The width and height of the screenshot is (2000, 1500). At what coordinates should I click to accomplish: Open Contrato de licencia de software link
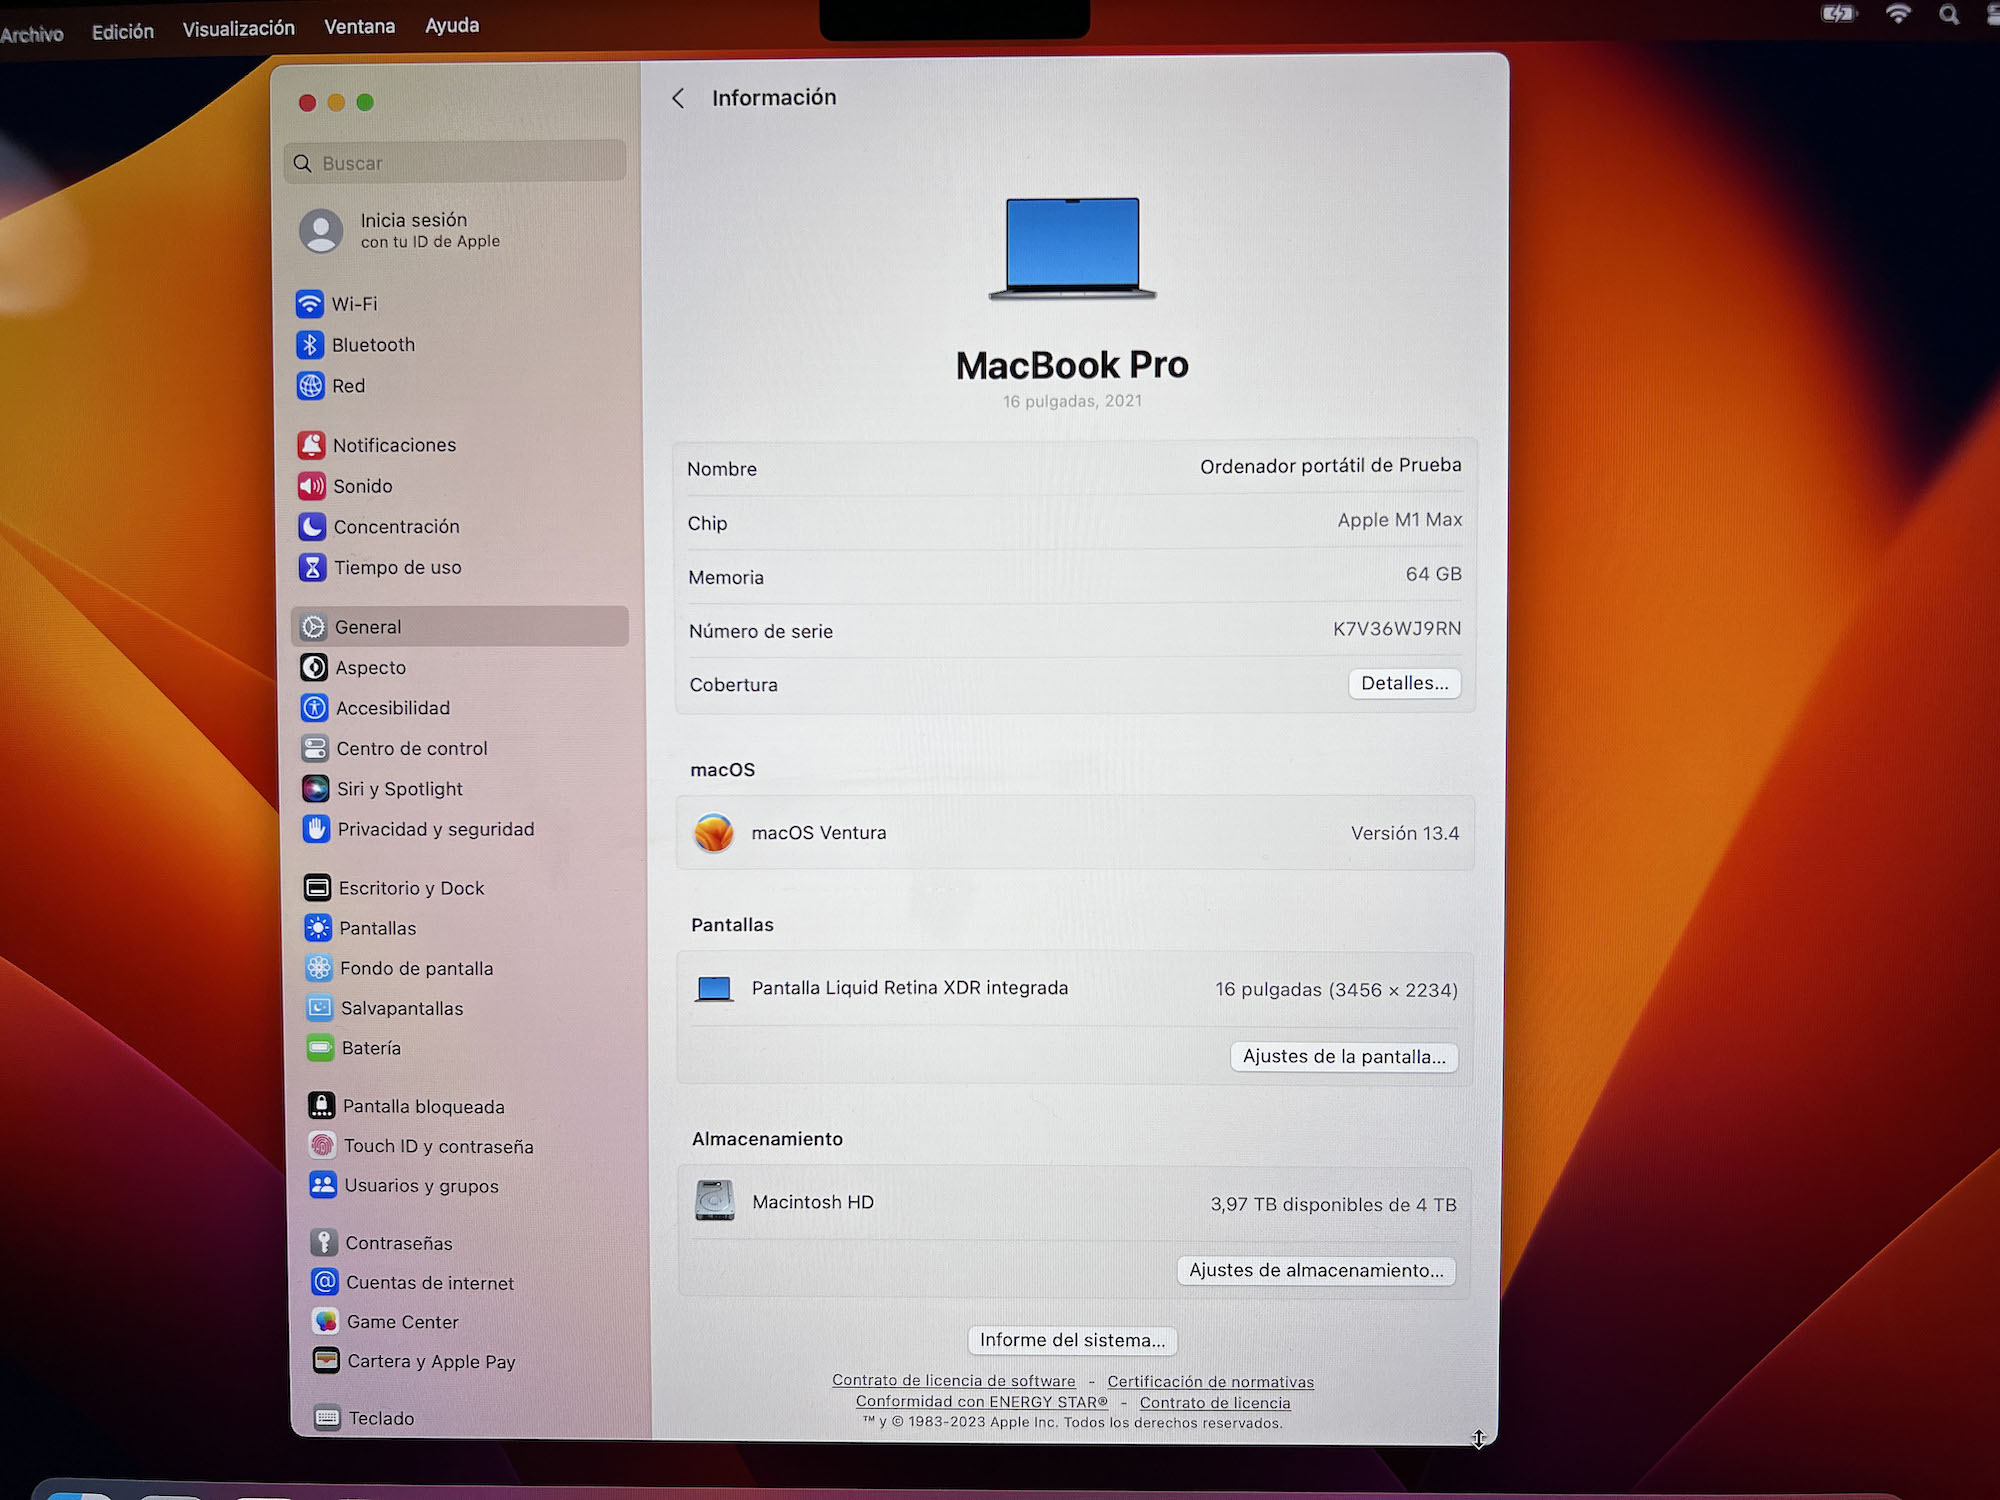[x=954, y=1380]
